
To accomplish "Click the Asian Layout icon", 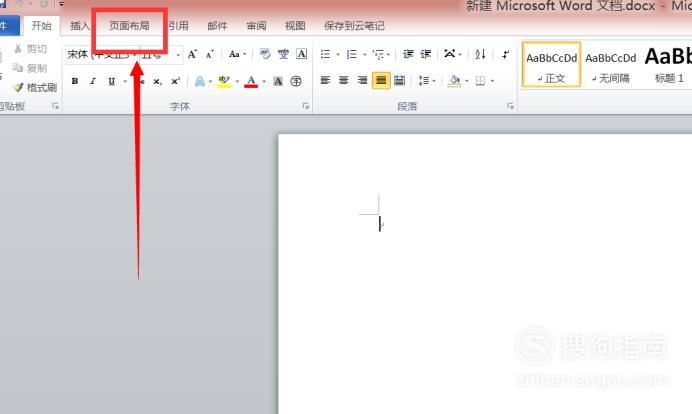I will pos(449,54).
